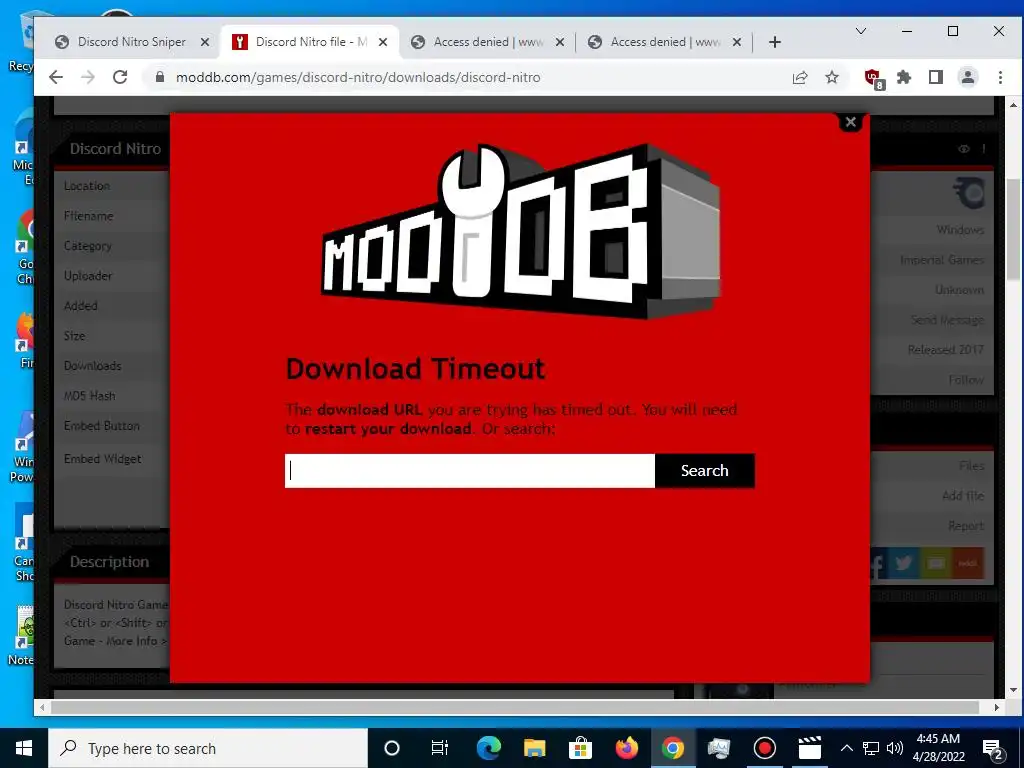Open Task View on the taskbar
Viewport: 1024px width, 768px height.
coord(440,748)
